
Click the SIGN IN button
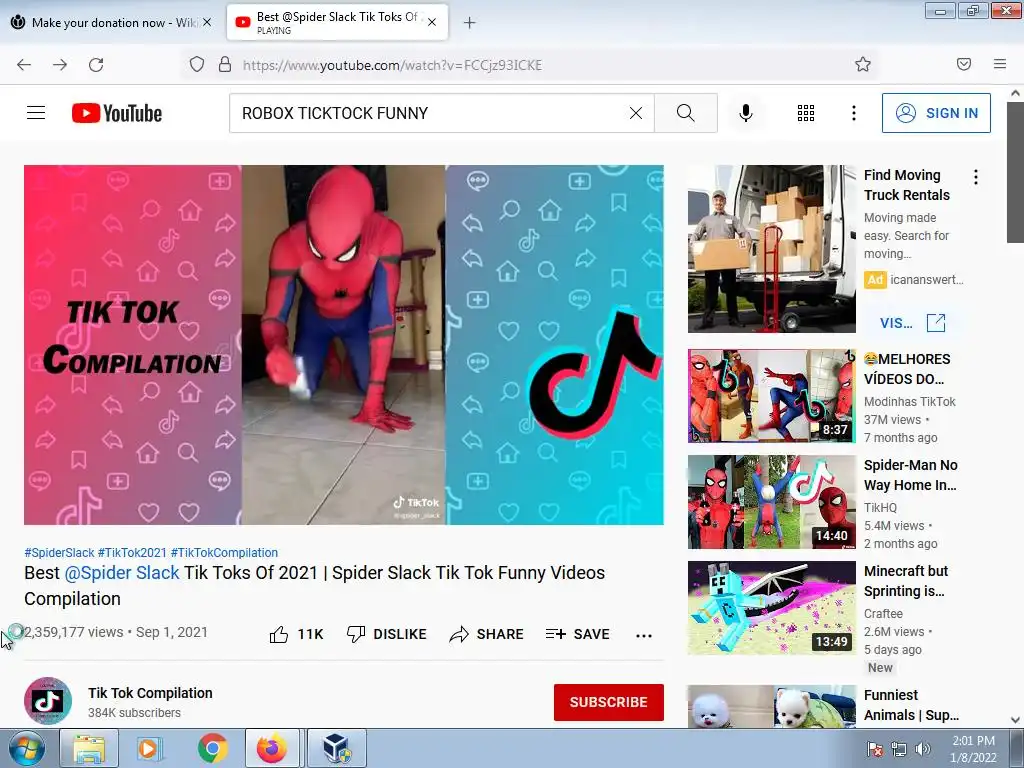[936, 113]
